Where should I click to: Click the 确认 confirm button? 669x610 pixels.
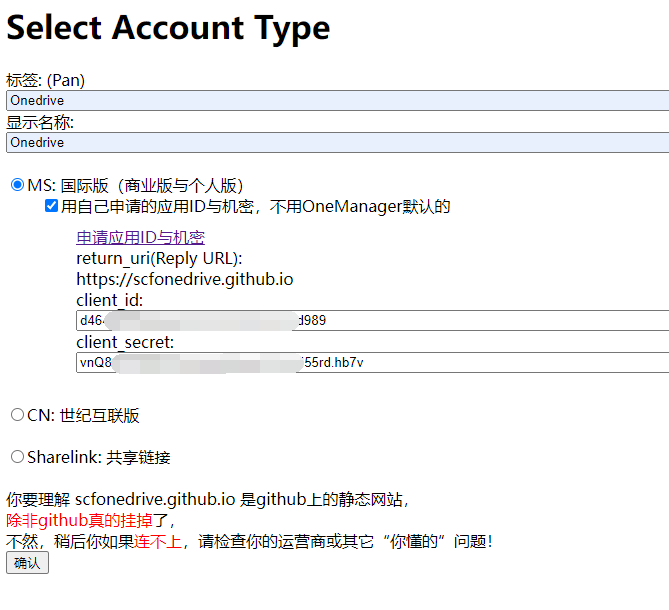(x=27, y=563)
